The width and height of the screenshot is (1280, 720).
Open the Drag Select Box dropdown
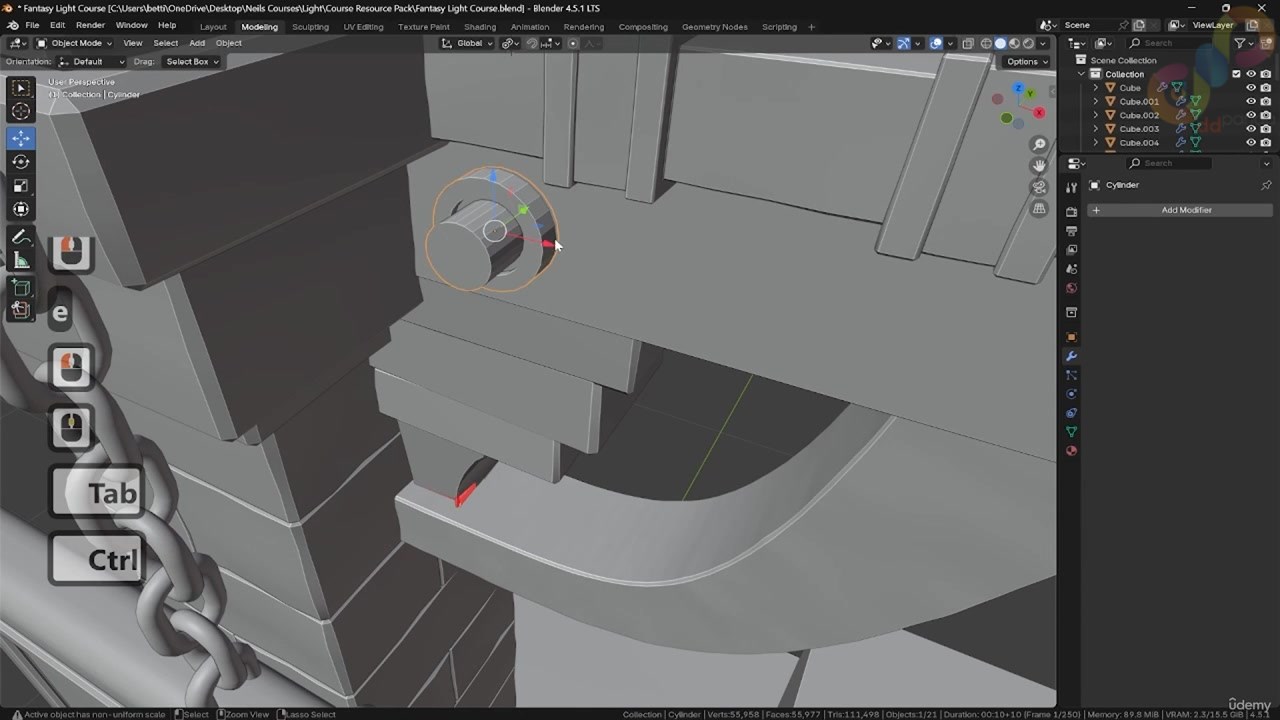pyautogui.click(x=191, y=61)
